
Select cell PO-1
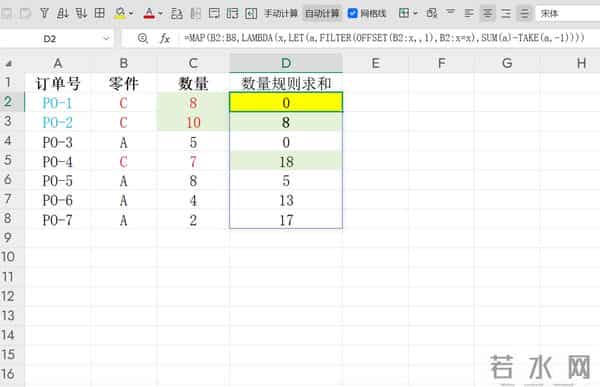(58, 103)
